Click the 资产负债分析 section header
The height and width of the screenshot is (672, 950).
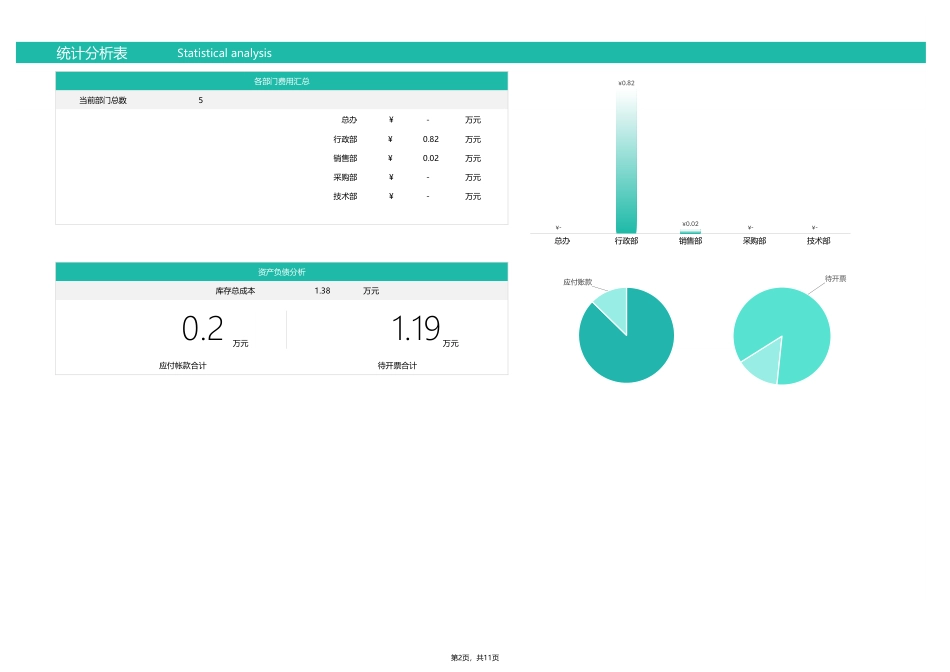tap(281, 272)
